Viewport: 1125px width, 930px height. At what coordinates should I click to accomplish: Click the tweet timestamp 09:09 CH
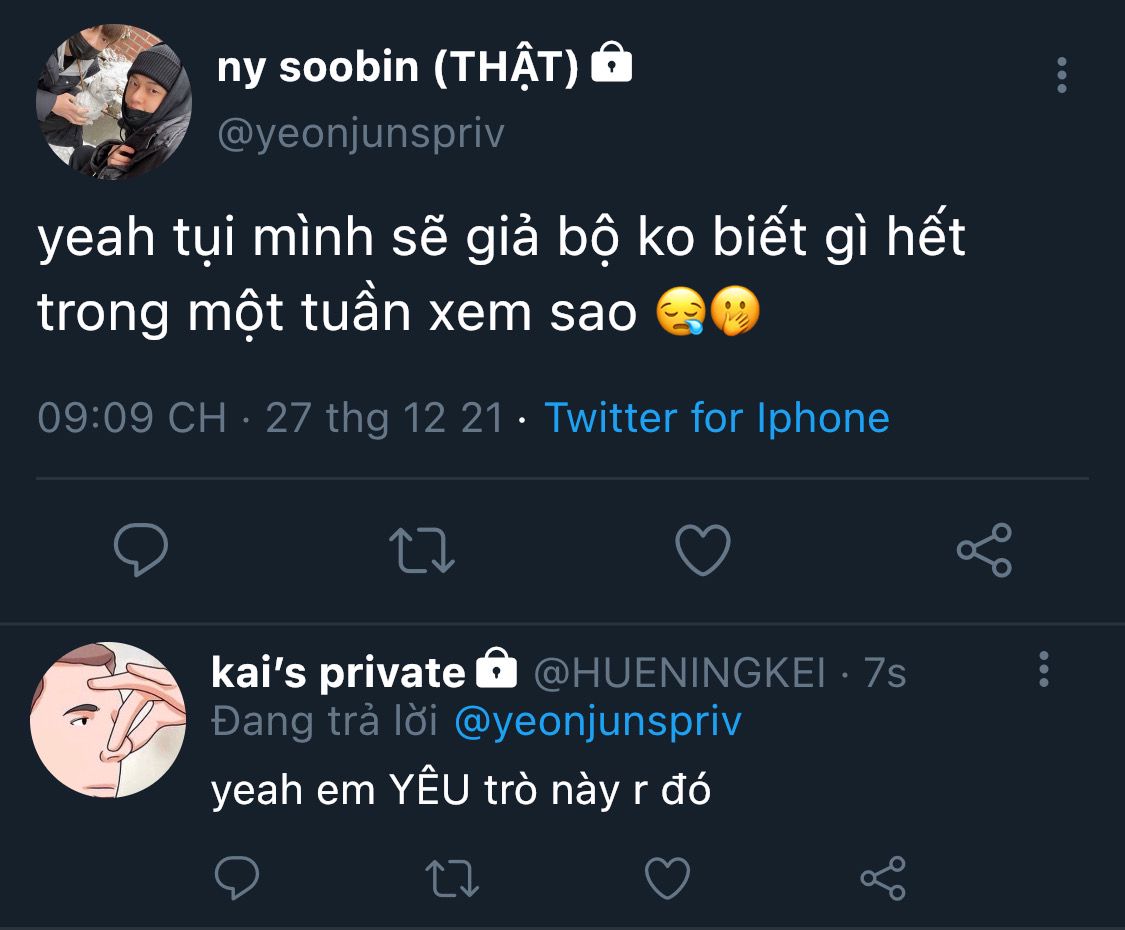[132, 418]
